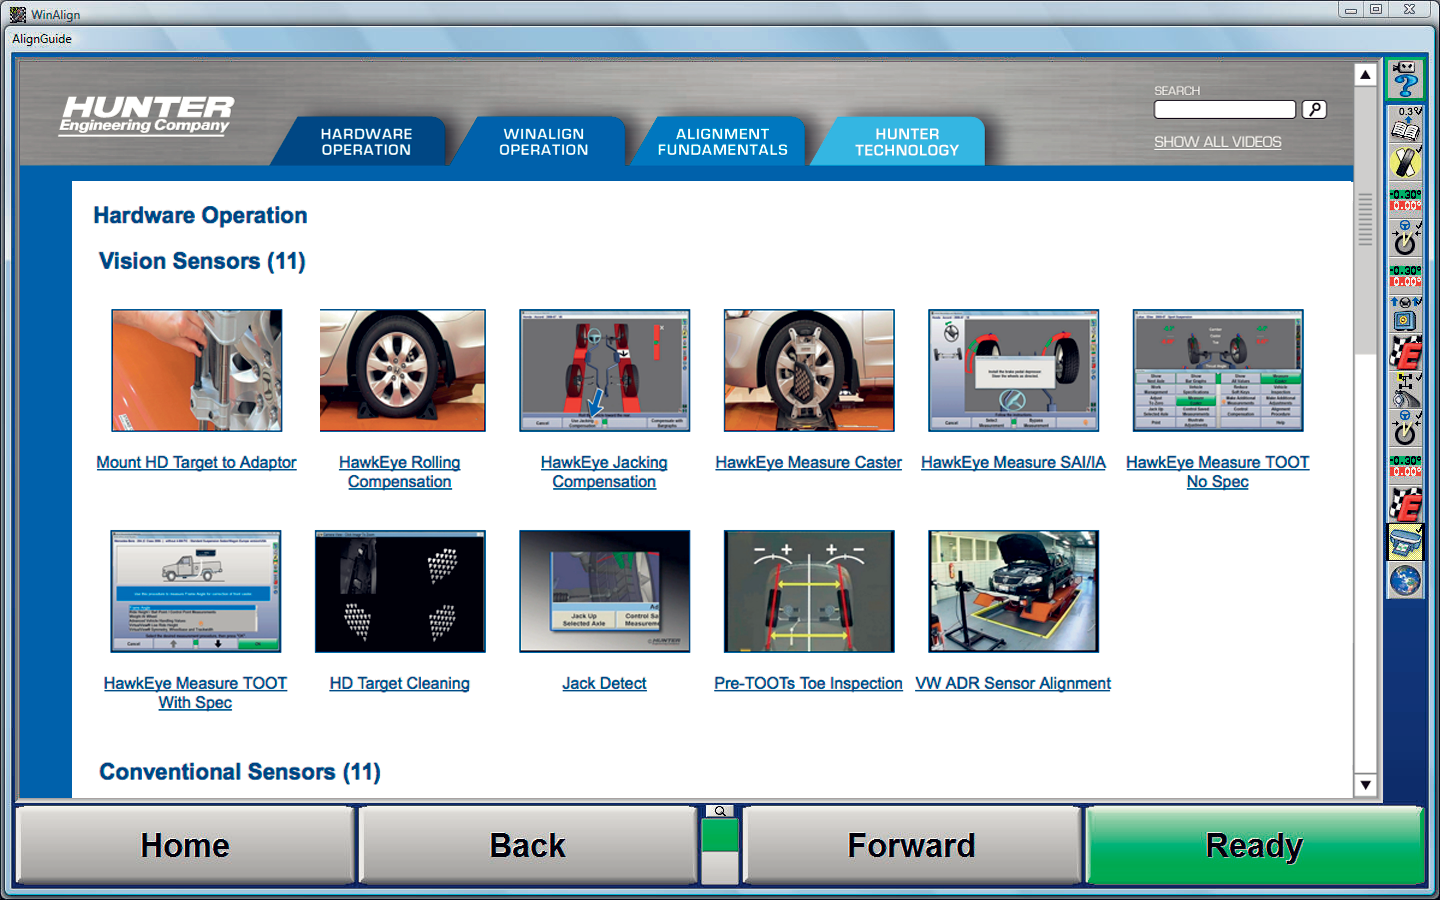Select the Hunter Technology tab

pyautogui.click(x=906, y=141)
